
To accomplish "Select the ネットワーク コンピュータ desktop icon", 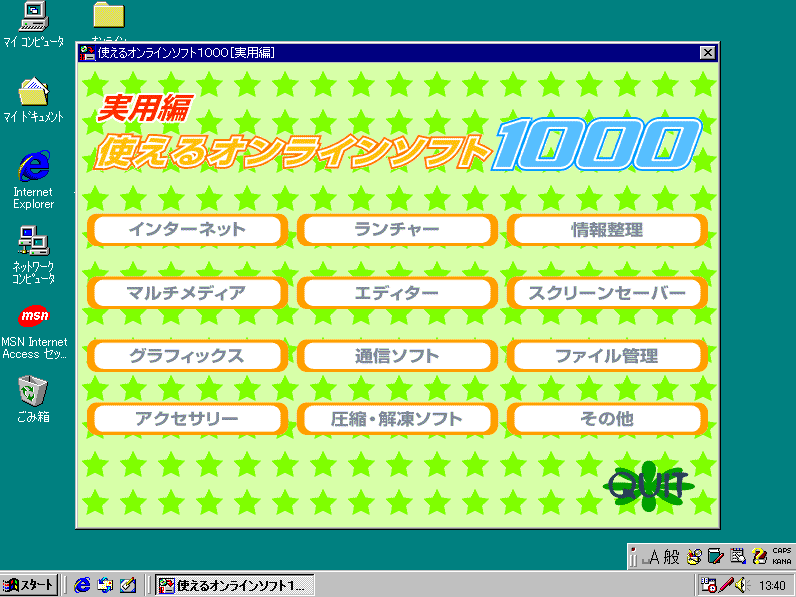I will point(34,255).
